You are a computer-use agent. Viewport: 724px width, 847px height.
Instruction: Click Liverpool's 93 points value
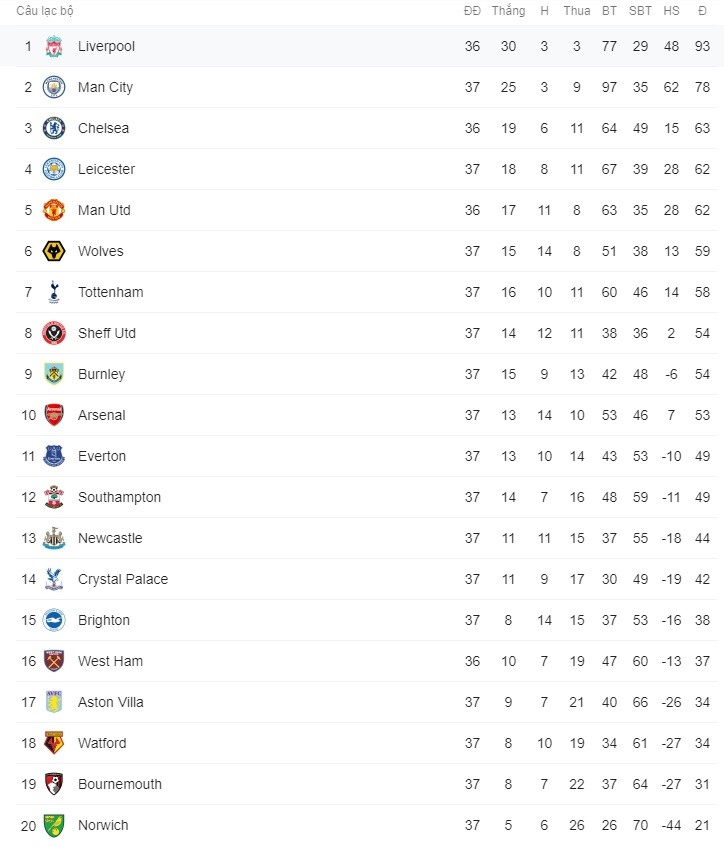point(702,46)
